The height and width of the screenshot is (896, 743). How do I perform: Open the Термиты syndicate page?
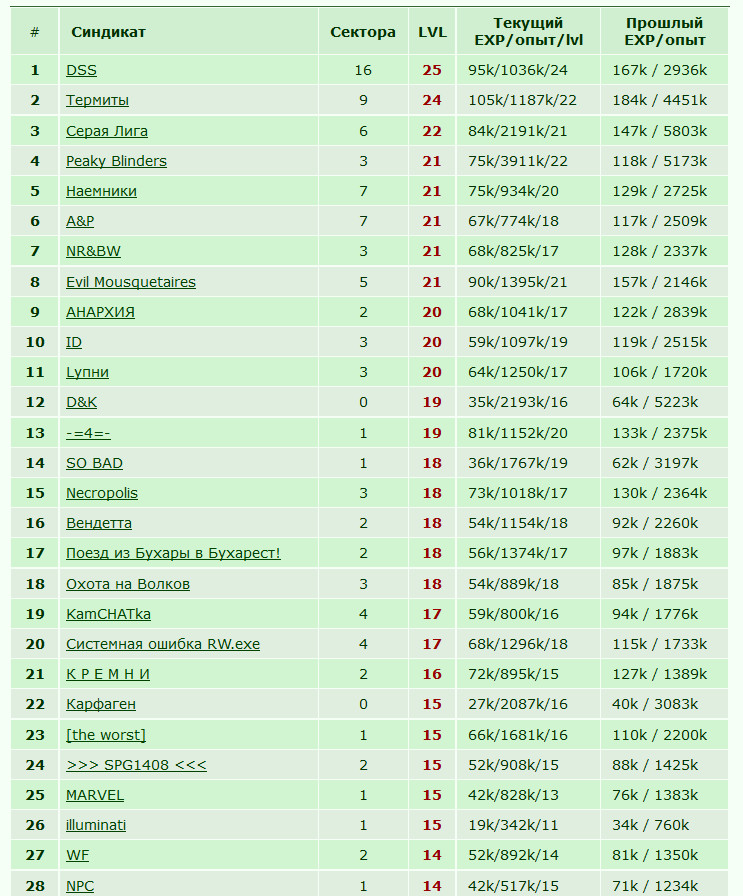(97, 100)
